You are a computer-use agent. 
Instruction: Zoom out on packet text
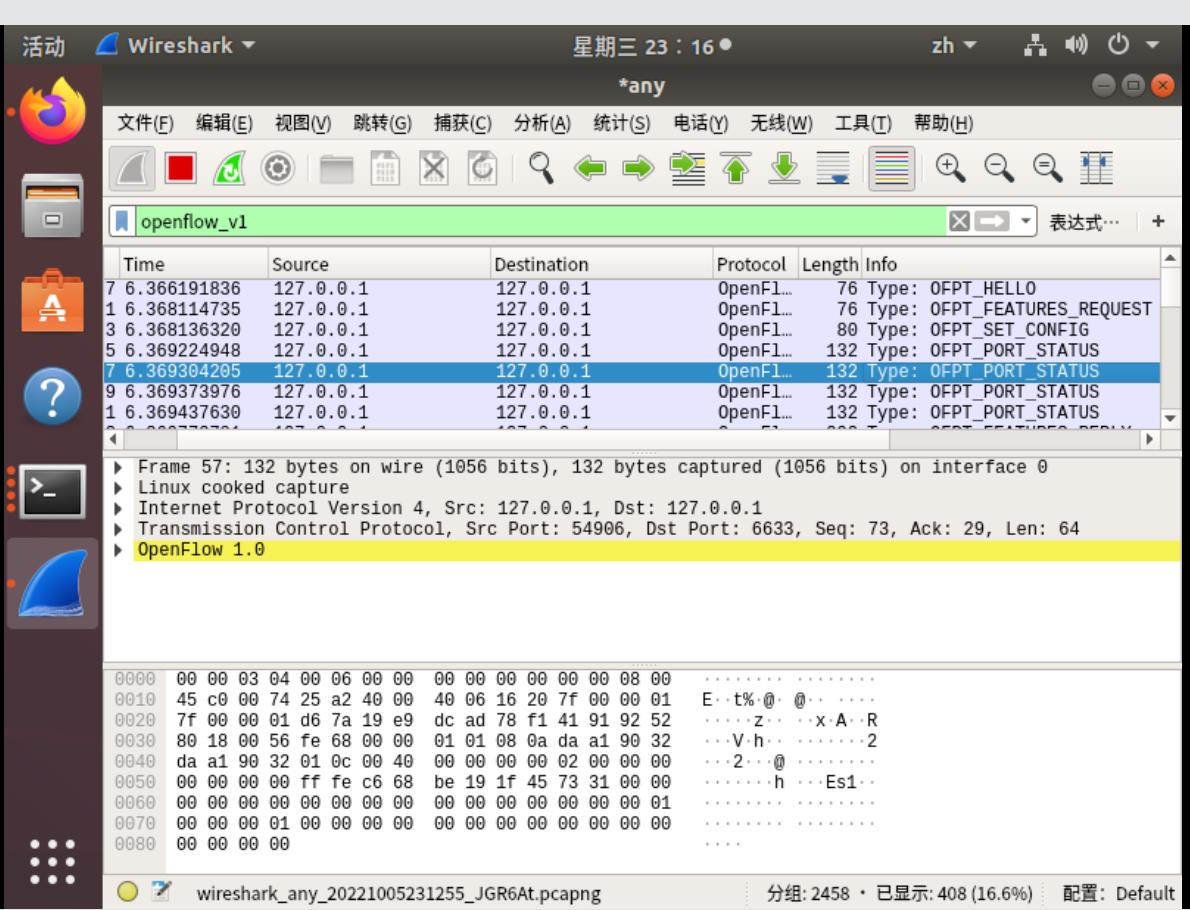click(999, 168)
